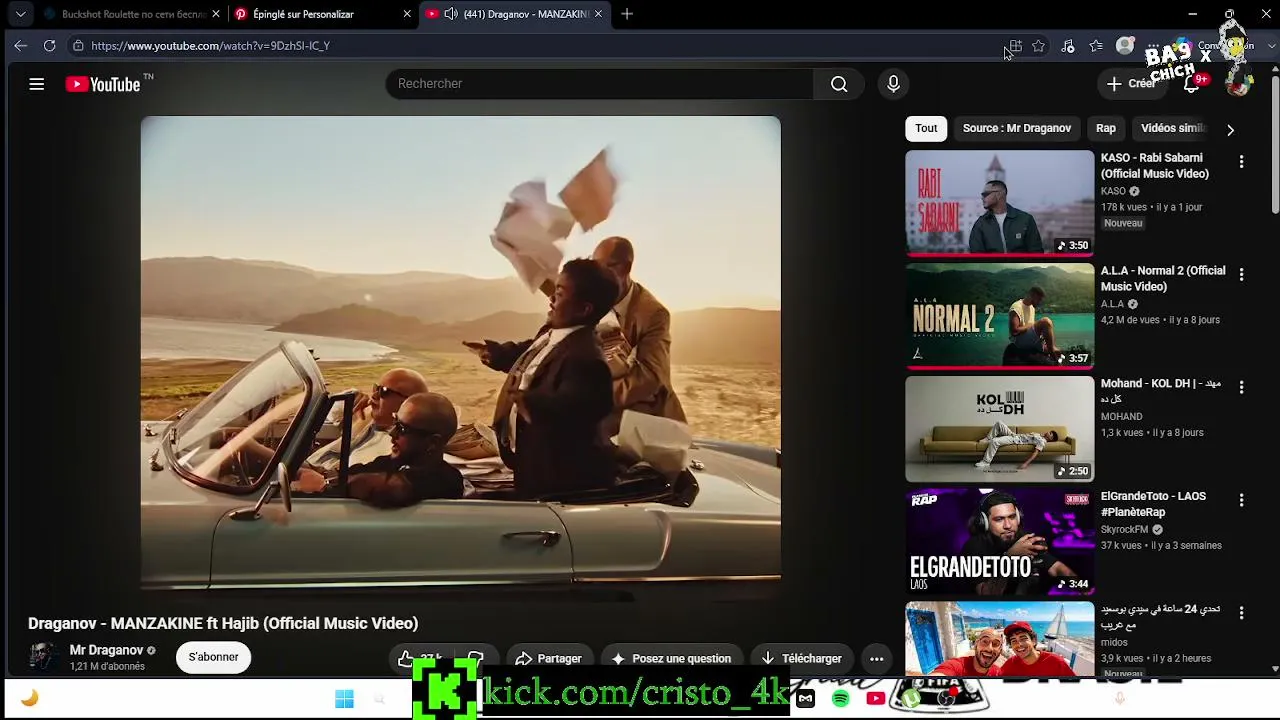Click the Créer button
Viewport: 1280px width, 720px height.
[x=1131, y=84]
